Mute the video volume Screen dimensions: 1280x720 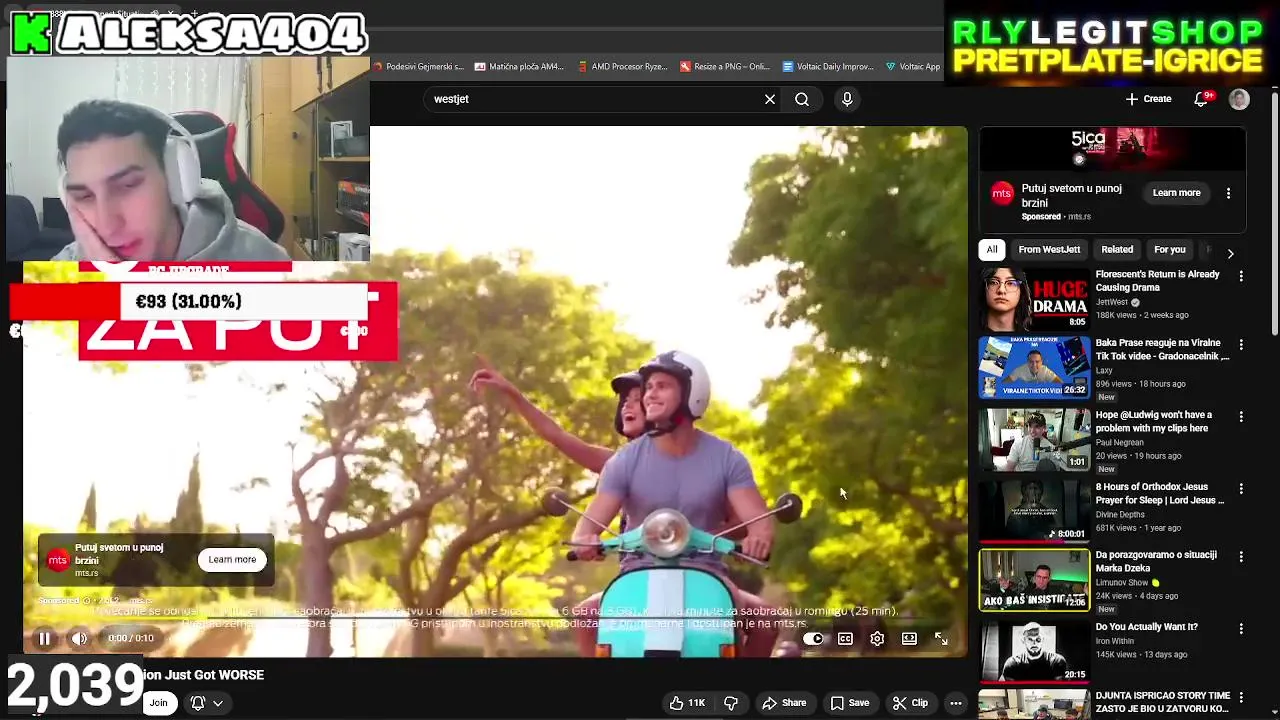[79, 638]
